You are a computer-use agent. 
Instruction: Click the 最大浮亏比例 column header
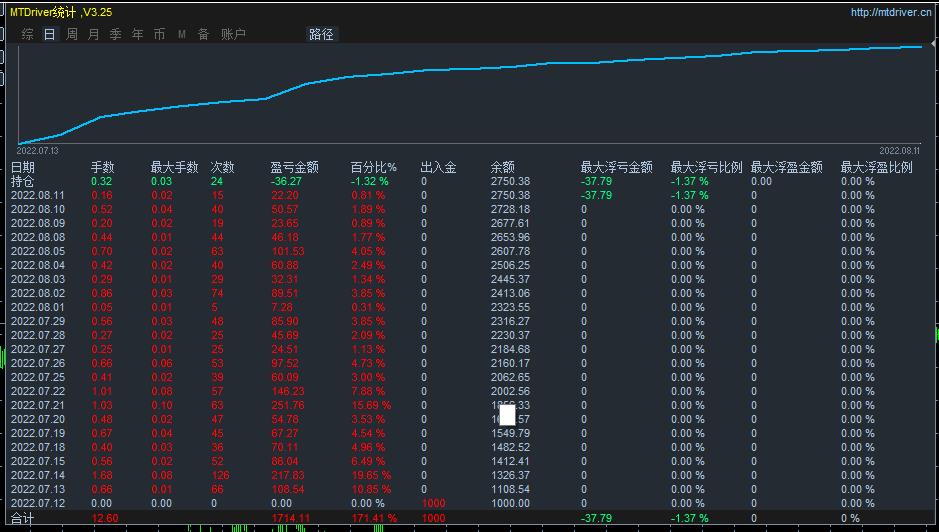click(706, 167)
